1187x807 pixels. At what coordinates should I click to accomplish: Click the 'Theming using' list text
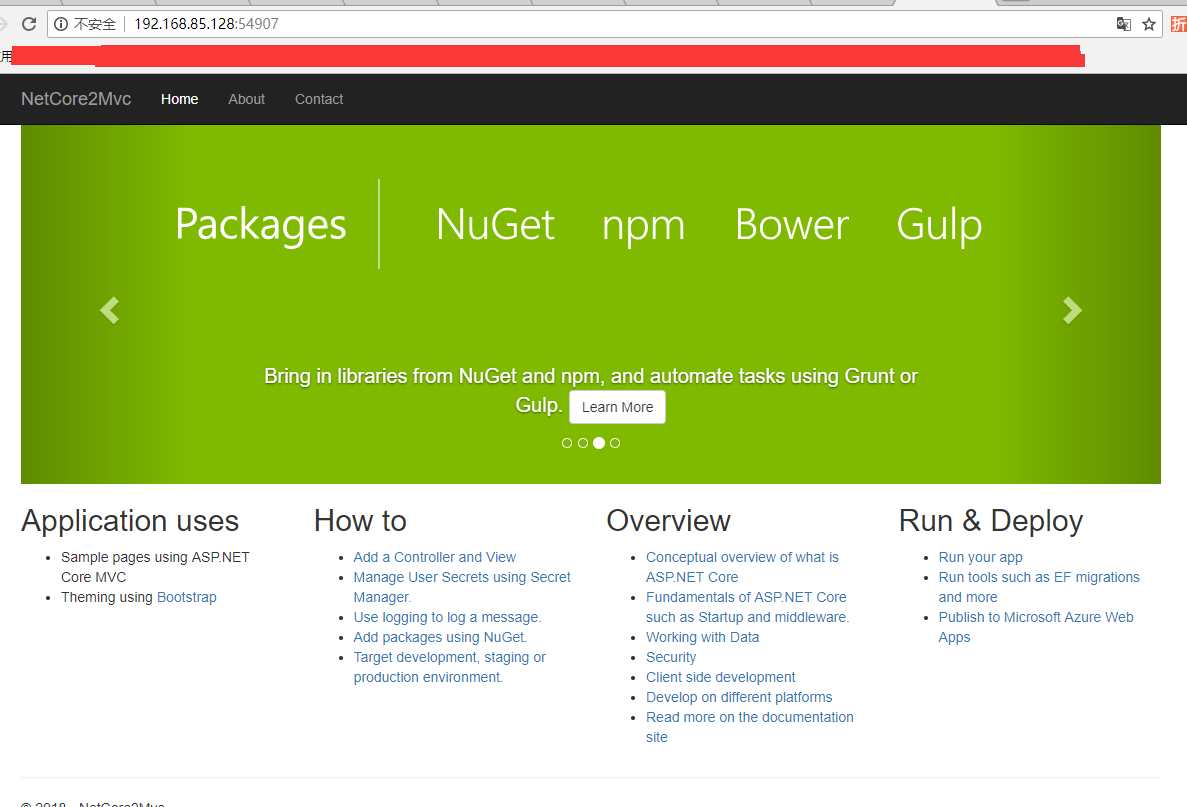tap(107, 597)
